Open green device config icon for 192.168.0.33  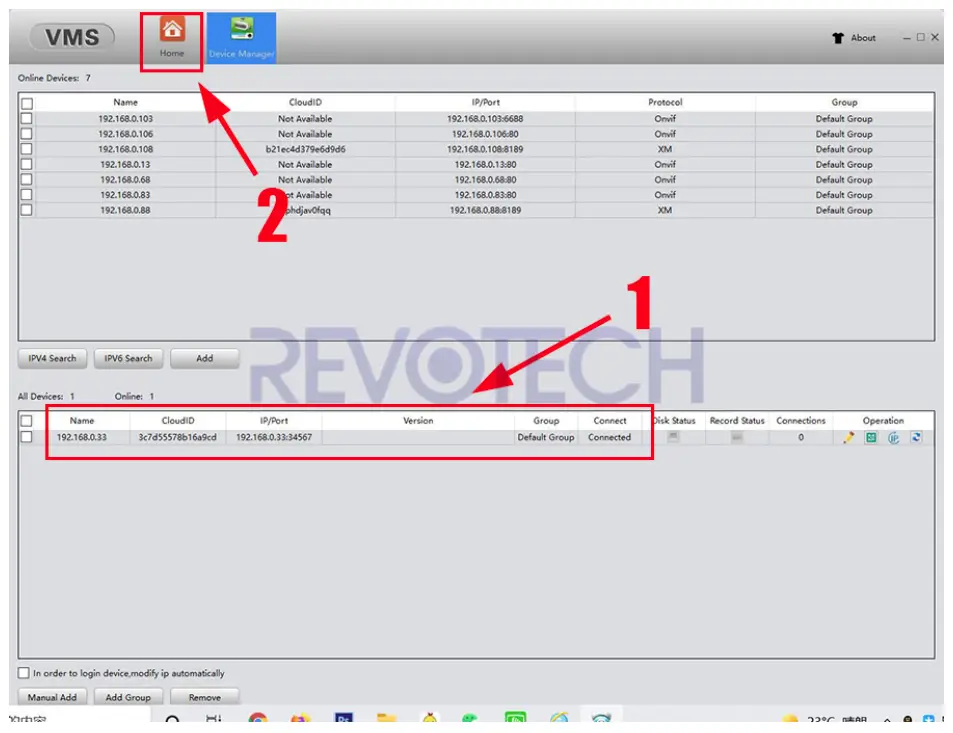pyautogui.click(x=871, y=438)
